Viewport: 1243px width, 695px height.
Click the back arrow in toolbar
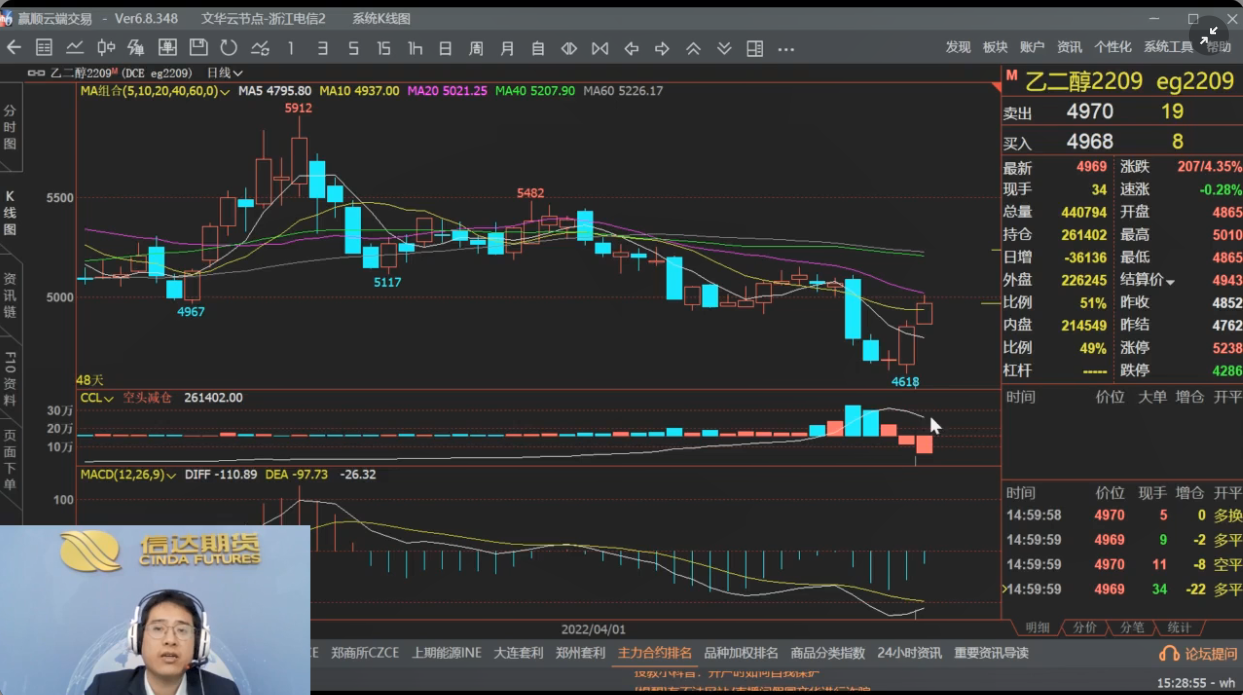[x=14, y=48]
